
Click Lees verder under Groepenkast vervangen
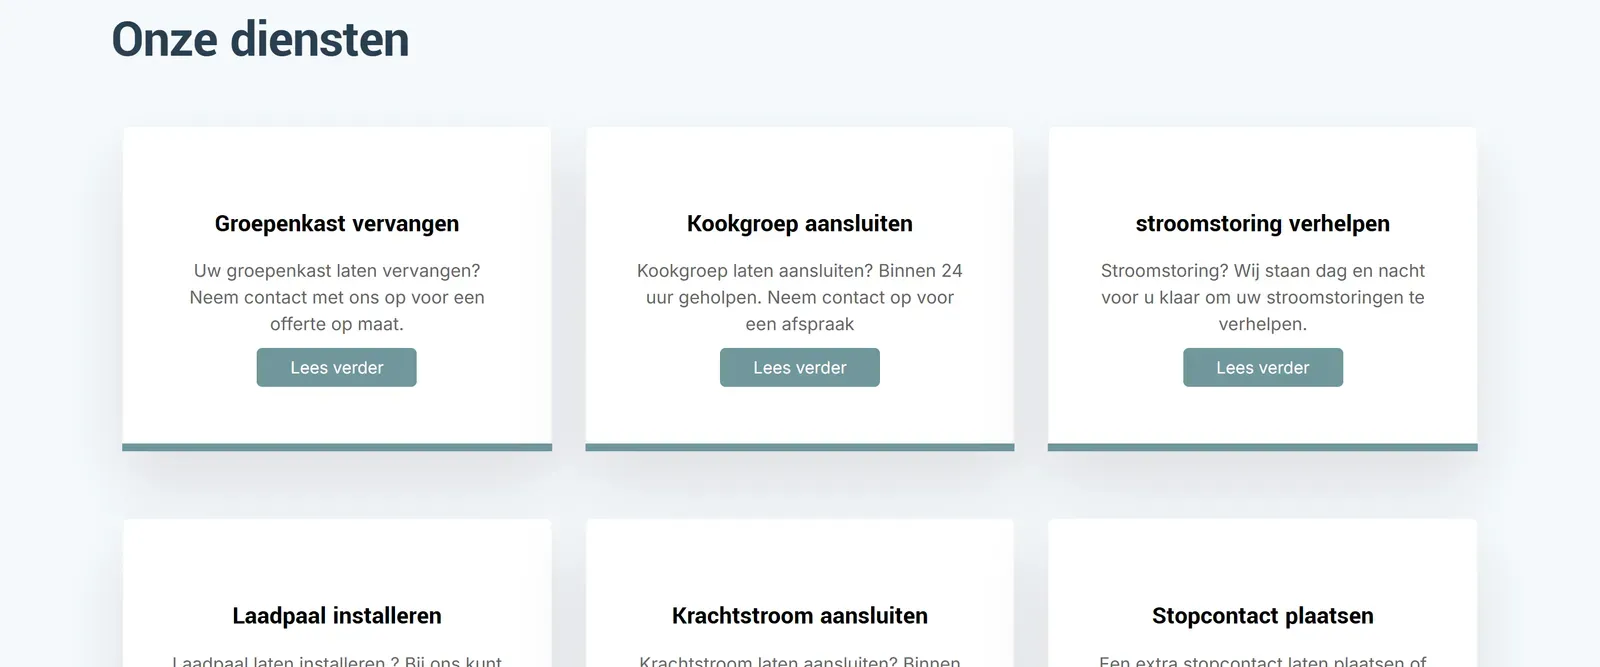click(x=336, y=367)
